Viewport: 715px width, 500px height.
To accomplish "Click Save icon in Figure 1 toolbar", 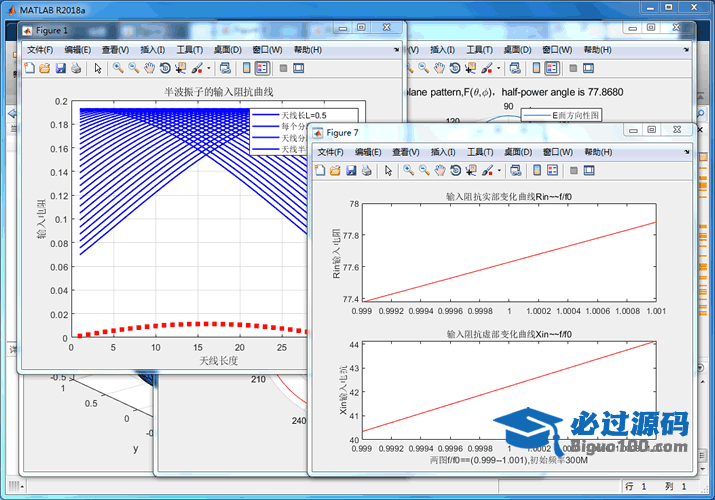I will pos(61,68).
